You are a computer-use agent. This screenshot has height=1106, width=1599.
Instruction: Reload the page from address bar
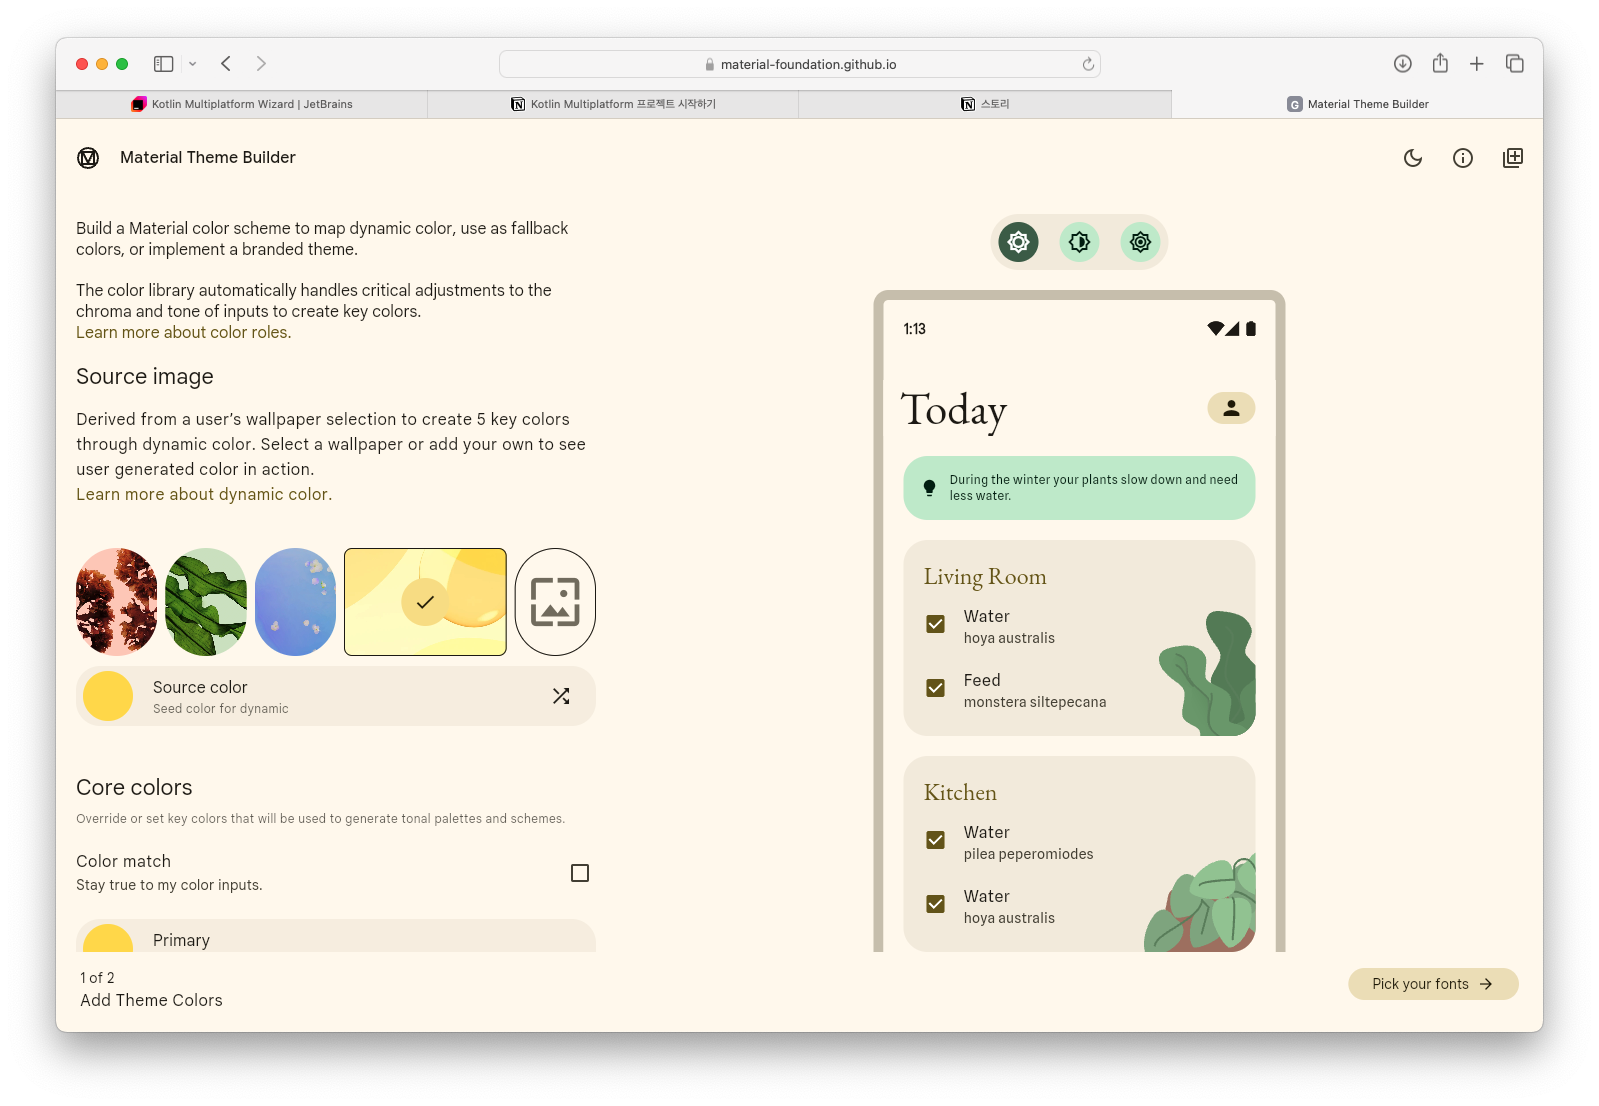click(1088, 64)
